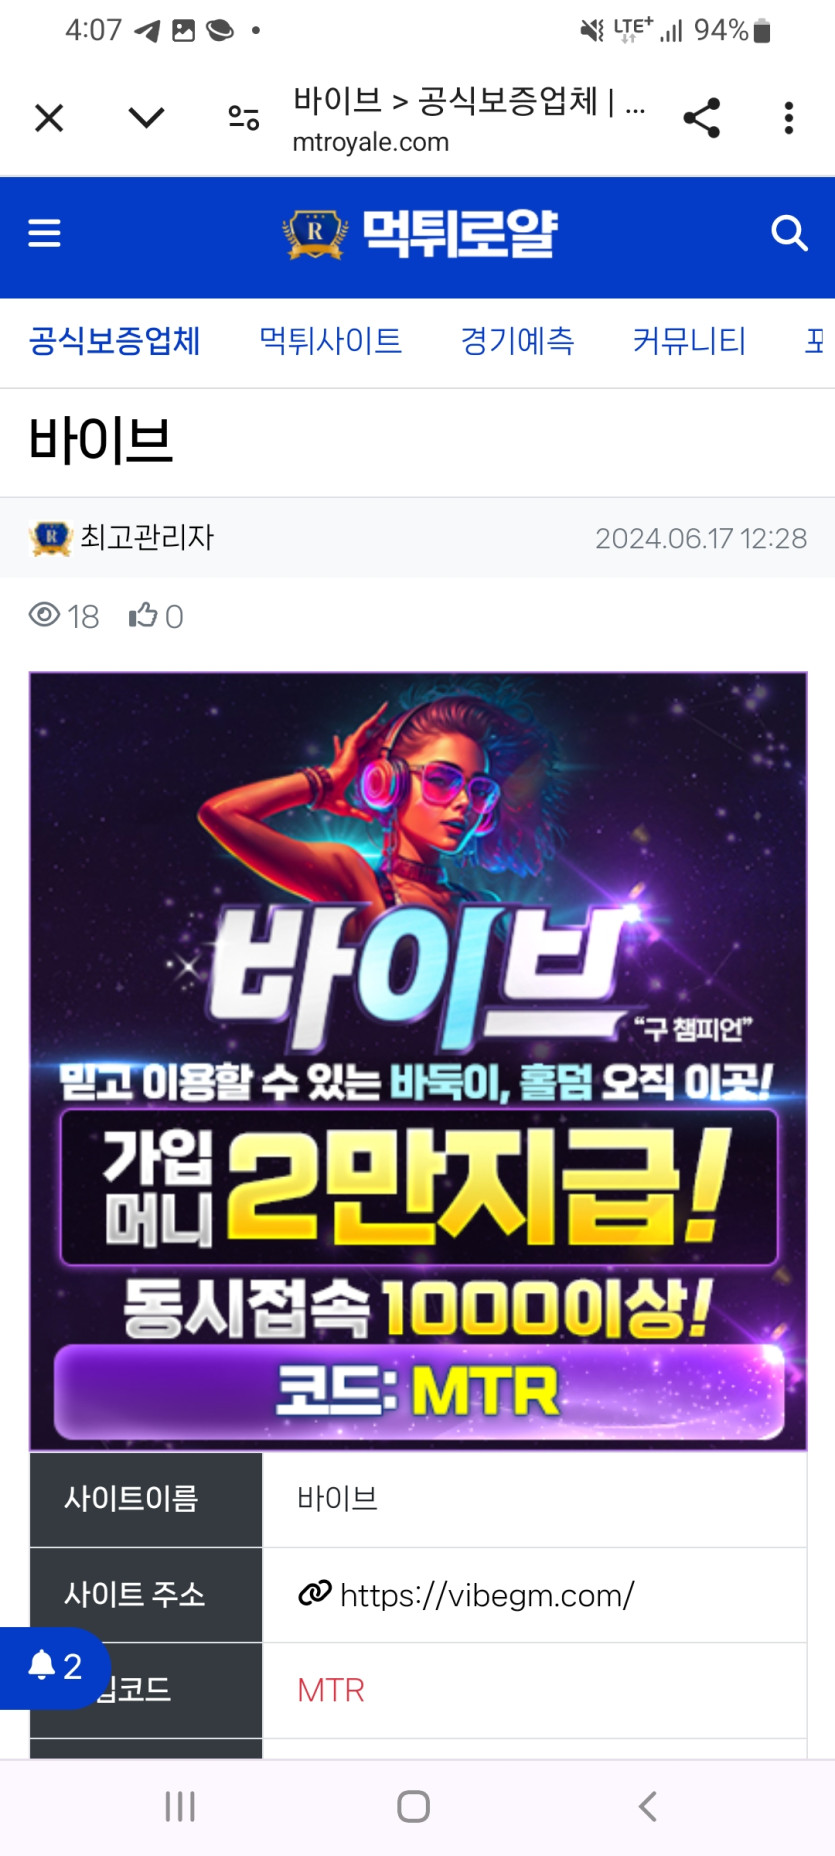This screenshot has width=835, height=1856.
Task: Click the Android recent apps button
Action: [x=180, y=1806]
